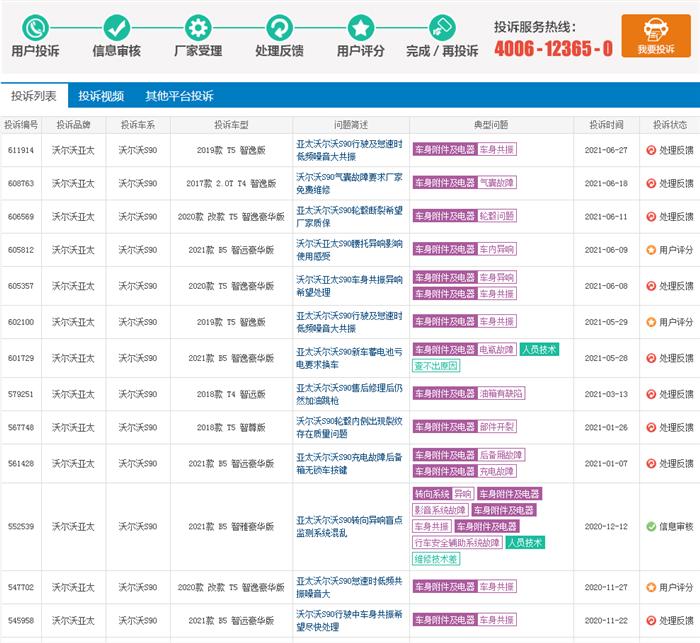This screenshot has width=700, height=643.
Task: Click the 处理反馈 status icon for complaint 611914
Action: (651, 150)
